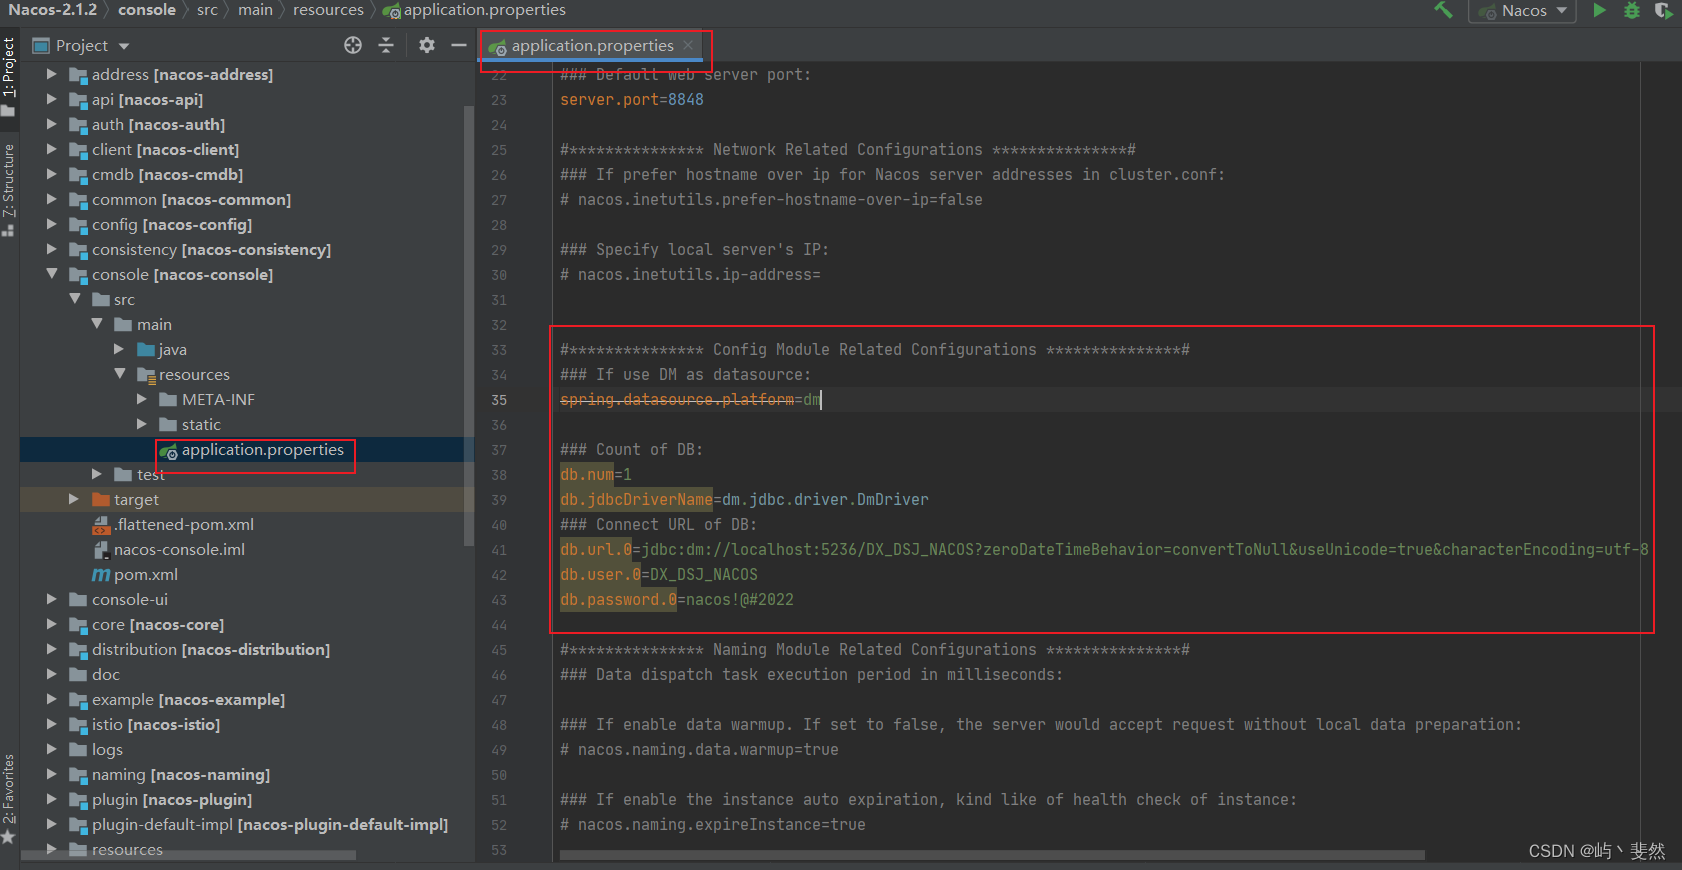This screenshot has height=870, width=1682.
Task: Close the application.properties editor tab
Action: (x=688, y=45)
